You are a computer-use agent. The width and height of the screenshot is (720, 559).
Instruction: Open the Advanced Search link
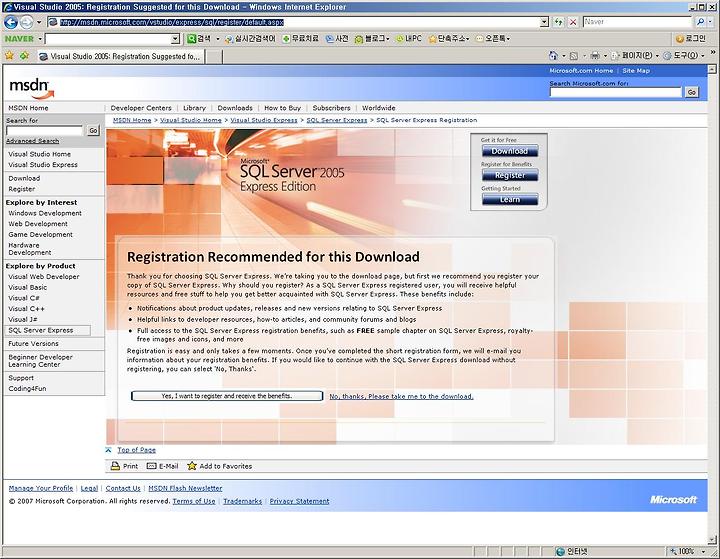(x=33, y=141)
